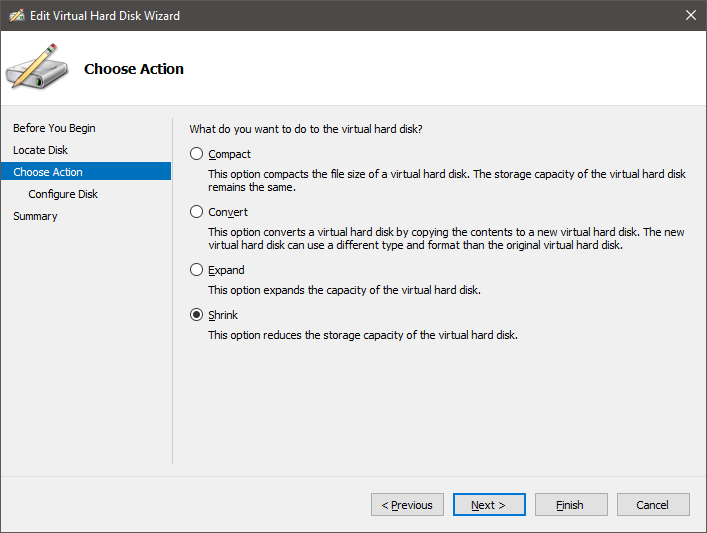
Task: Click the 'What do you want to do' question
Action: [306, 129]
